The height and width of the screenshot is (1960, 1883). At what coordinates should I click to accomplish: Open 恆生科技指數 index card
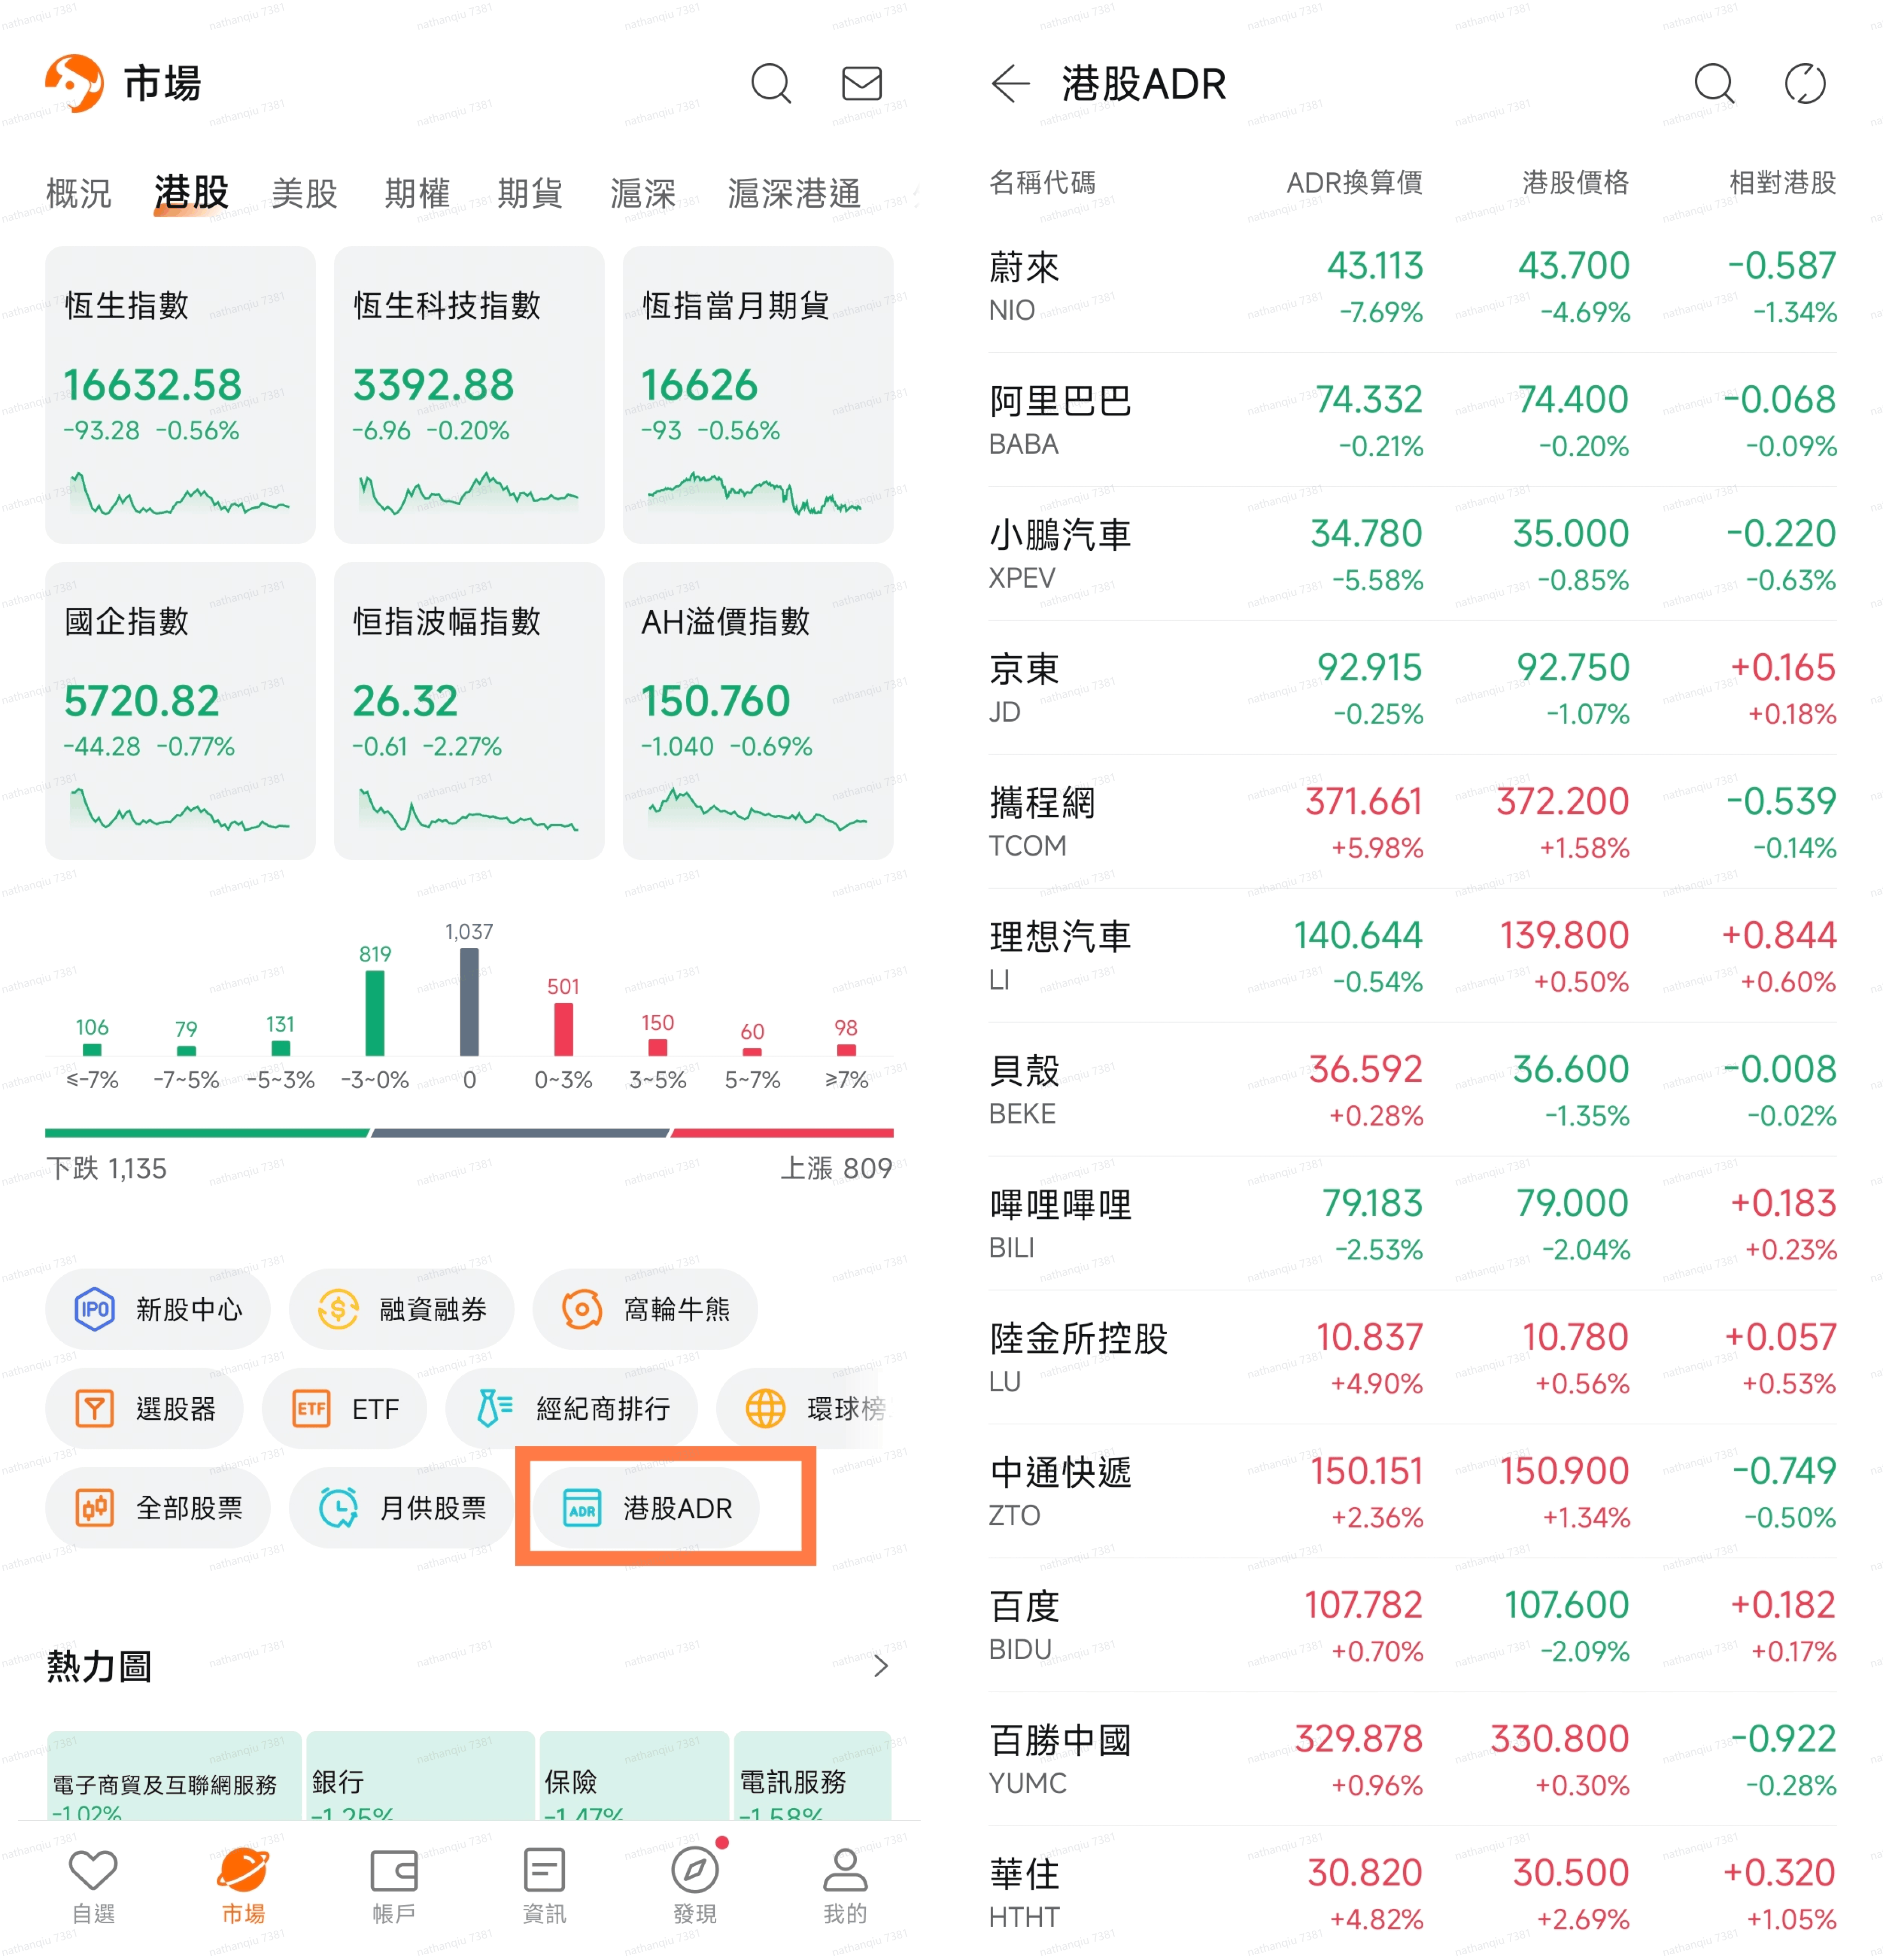(469, 395)
